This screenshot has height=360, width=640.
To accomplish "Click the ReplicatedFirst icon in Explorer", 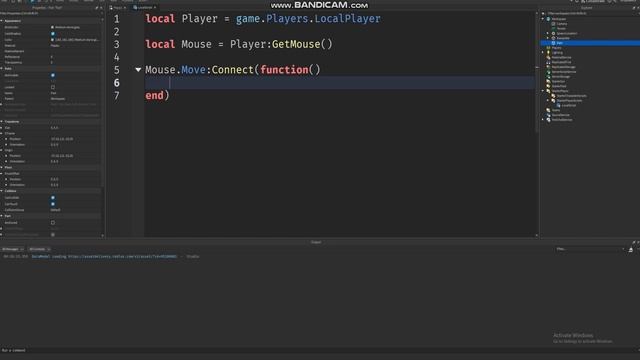I will 549,62.
